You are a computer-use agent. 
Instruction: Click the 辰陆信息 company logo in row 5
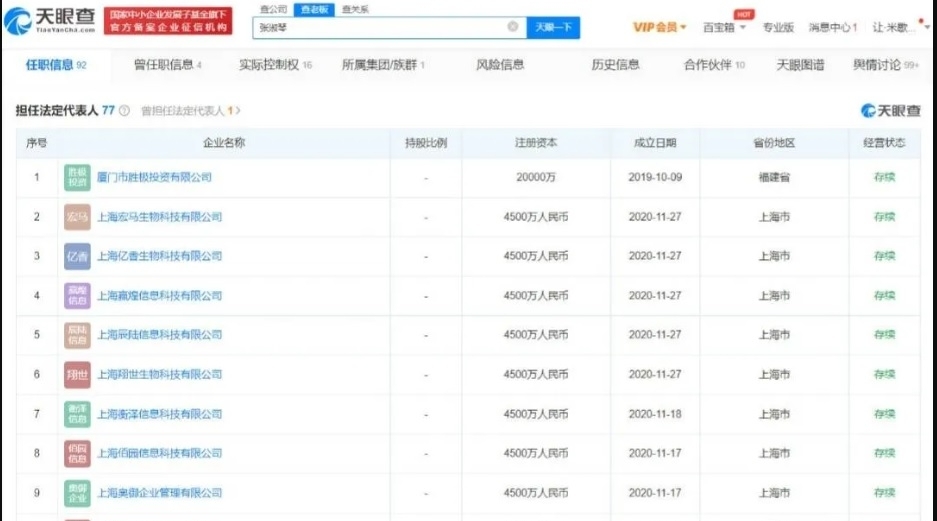tap(77, 335)
